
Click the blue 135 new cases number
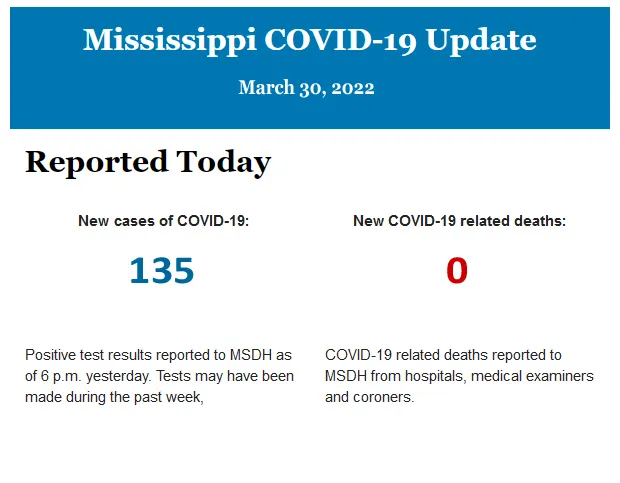coord(161,270)
